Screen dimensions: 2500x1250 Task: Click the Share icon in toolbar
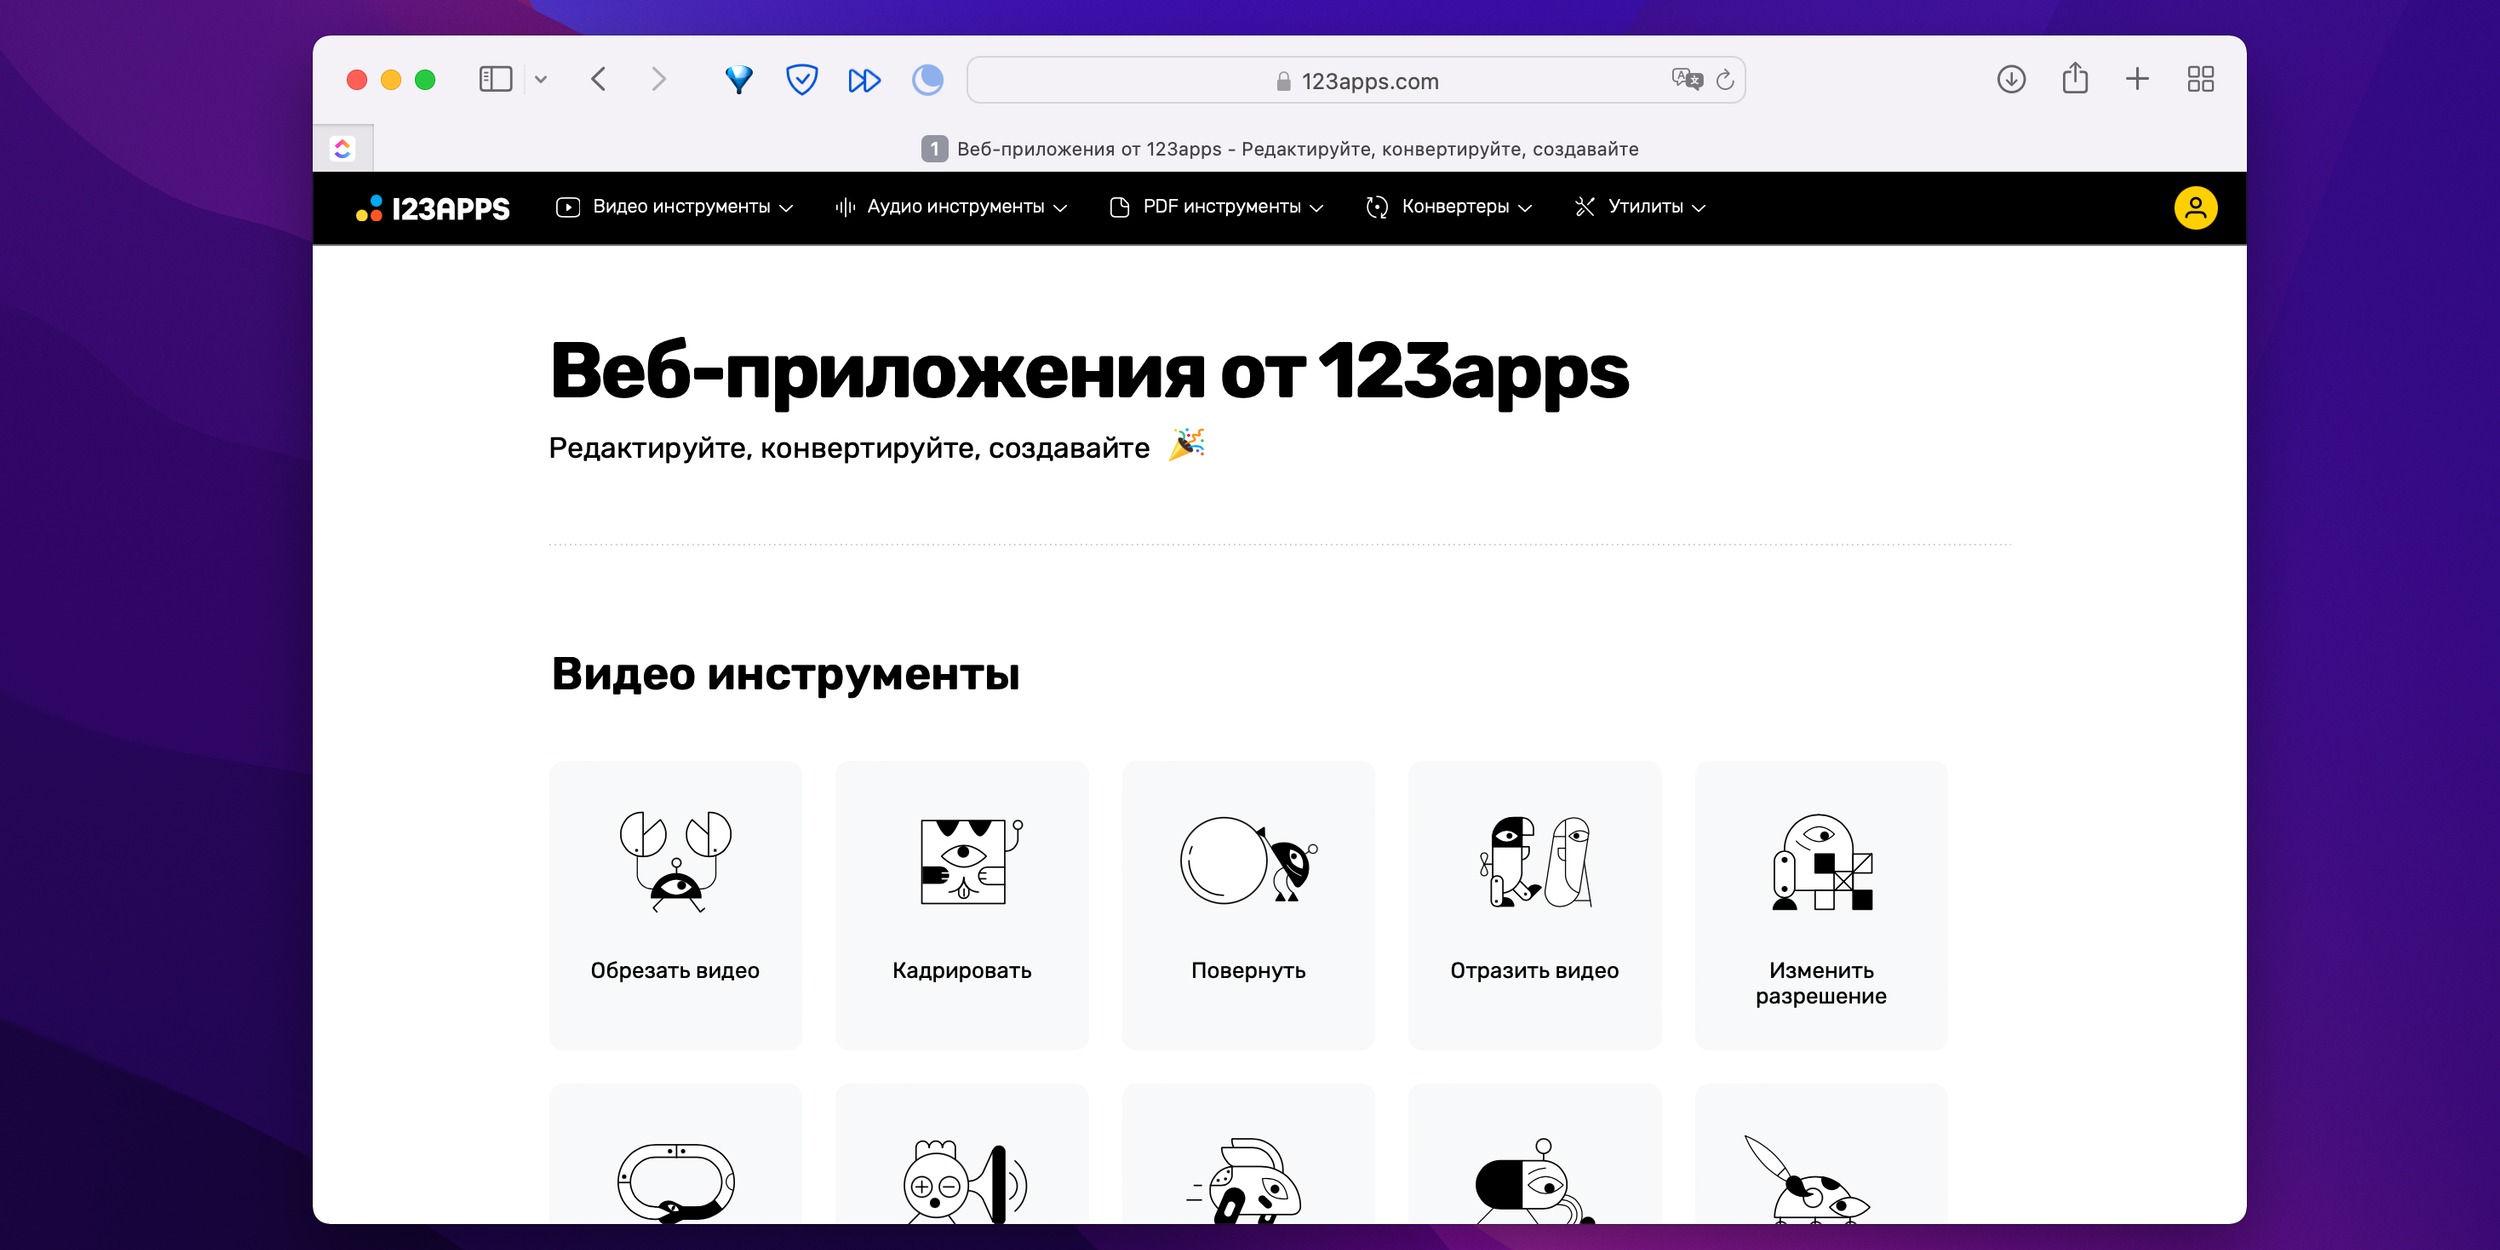click(x=2075, y=79)
